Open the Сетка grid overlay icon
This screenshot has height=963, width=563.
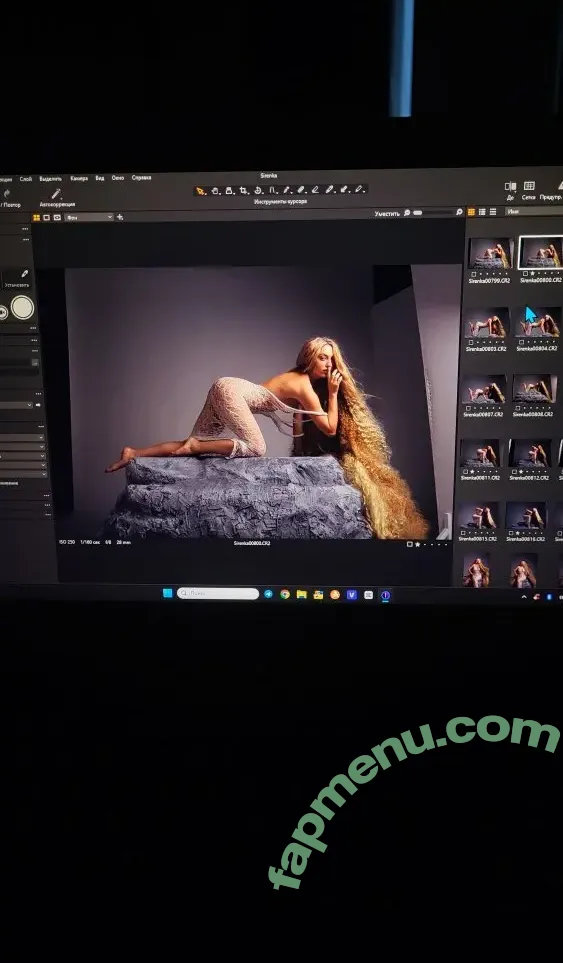[529, 186]
